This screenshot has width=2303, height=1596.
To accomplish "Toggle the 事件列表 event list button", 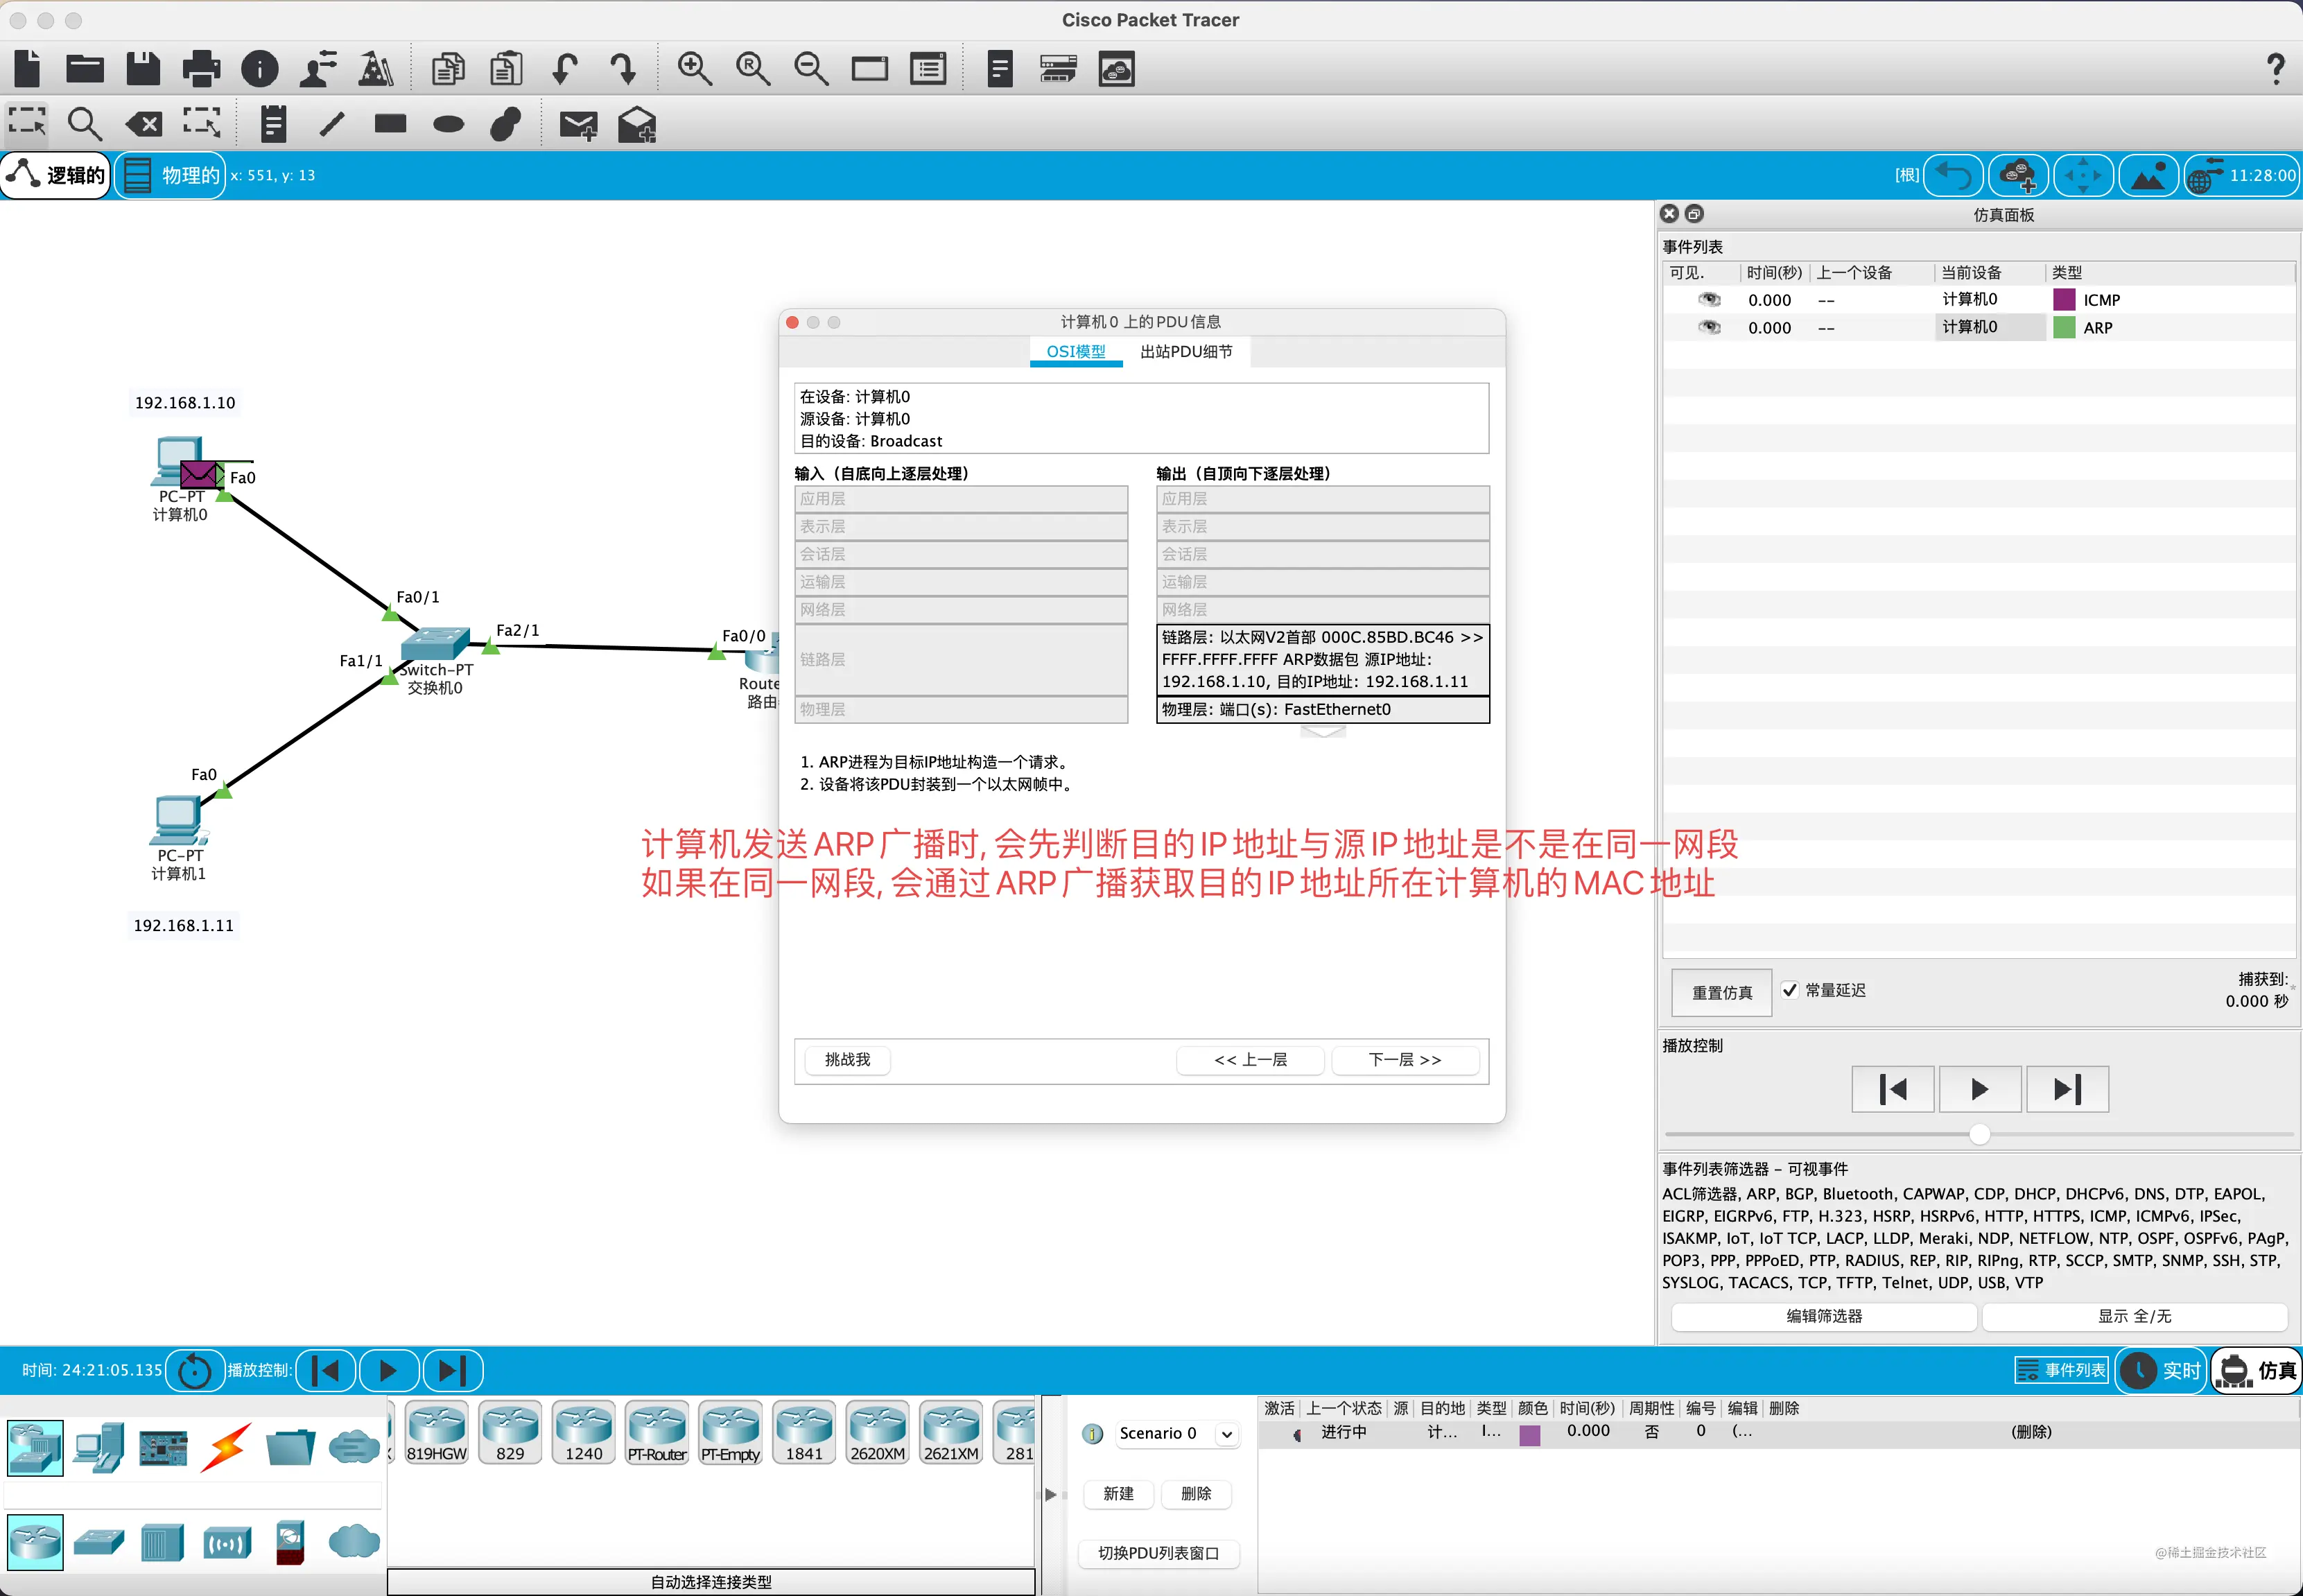I will (x=2061, y=1370).
